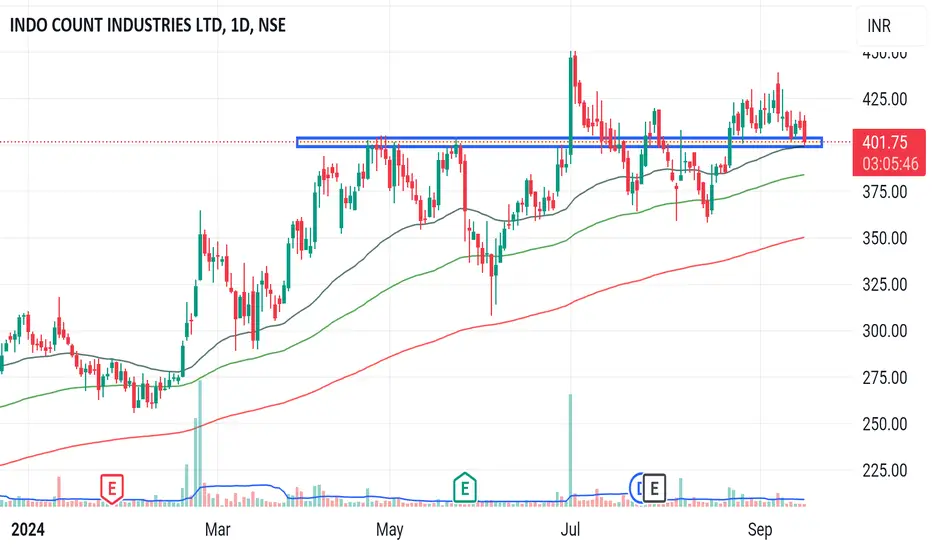The image size is (932, 550).
Task: Click the 225.00 price axis label
Action: coord(884,470)
